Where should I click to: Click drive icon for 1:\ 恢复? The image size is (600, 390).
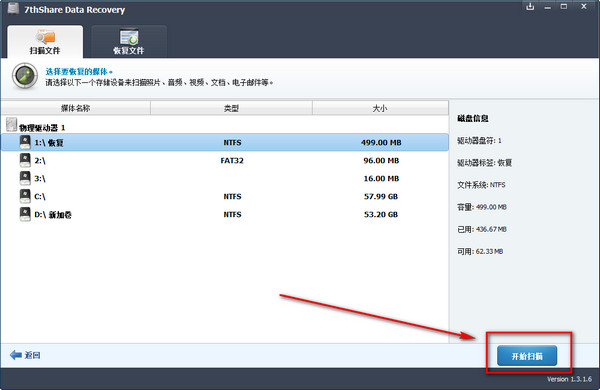(25, 142)
